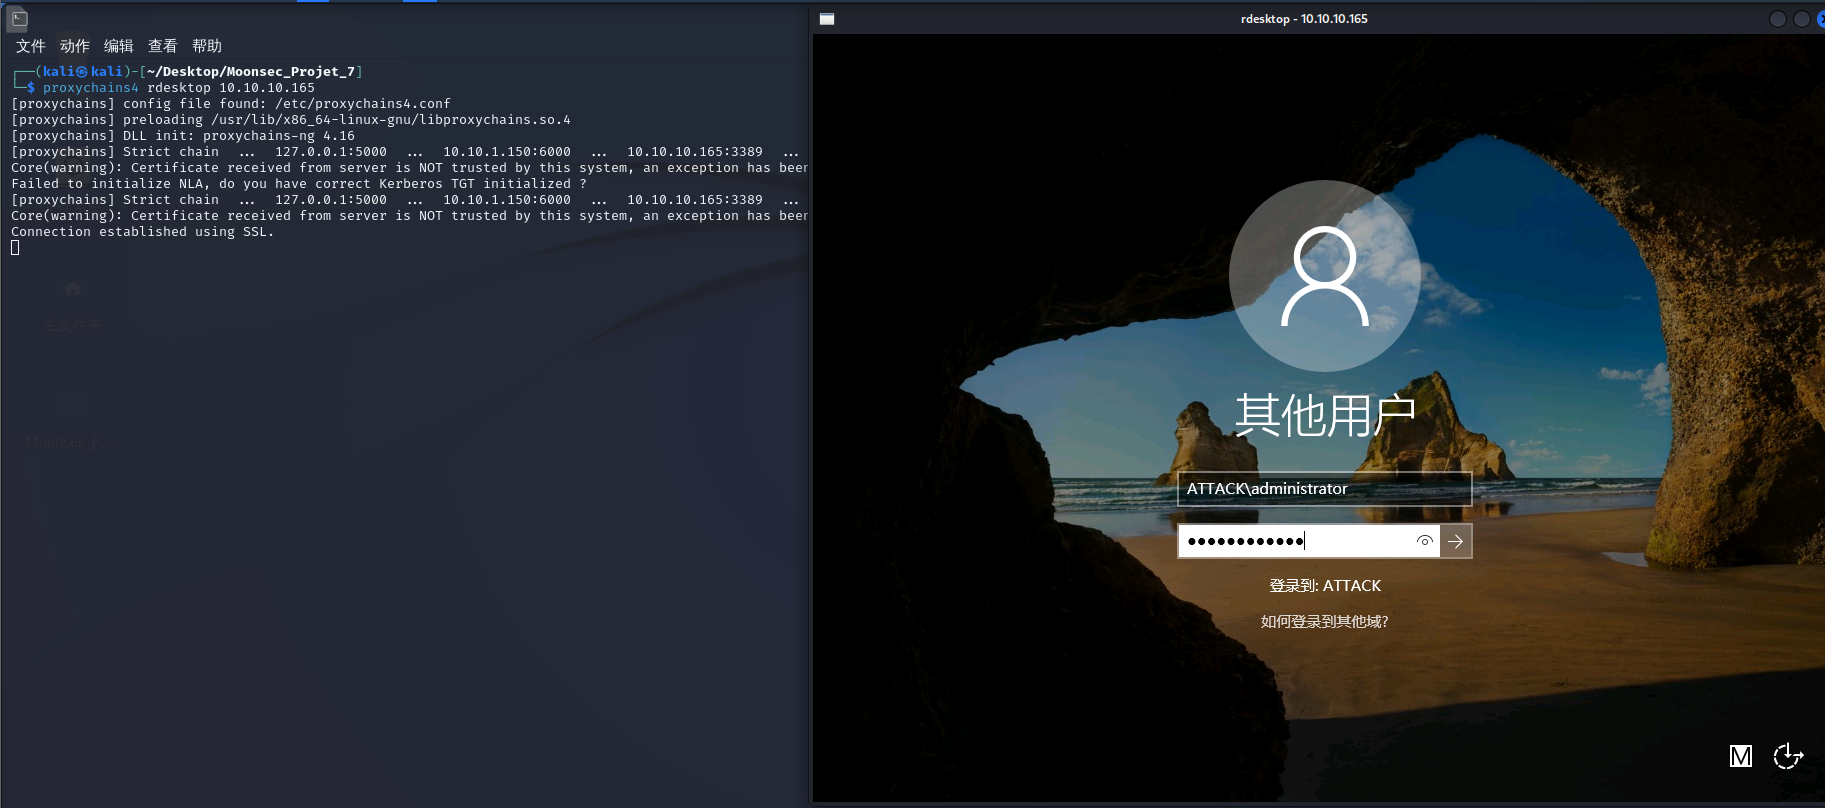Click the password input field
Screen dimensions: 1825x808
pos(1309,541)
